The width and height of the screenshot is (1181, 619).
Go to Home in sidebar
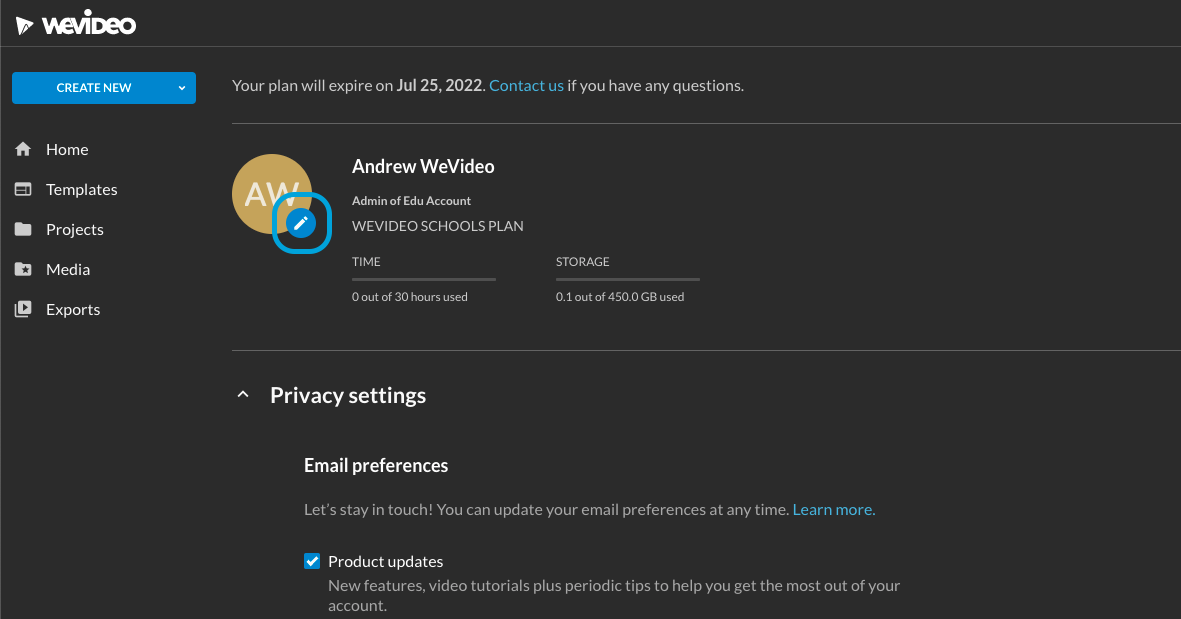pyautogui.click(x=67, y=149)
